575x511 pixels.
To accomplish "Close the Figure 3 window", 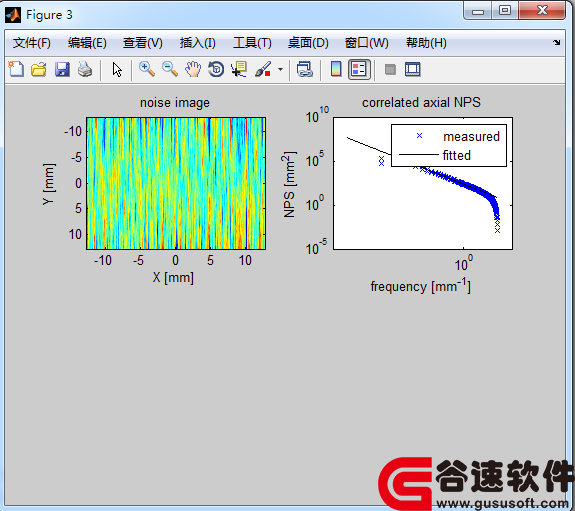I will click(542, 10).
